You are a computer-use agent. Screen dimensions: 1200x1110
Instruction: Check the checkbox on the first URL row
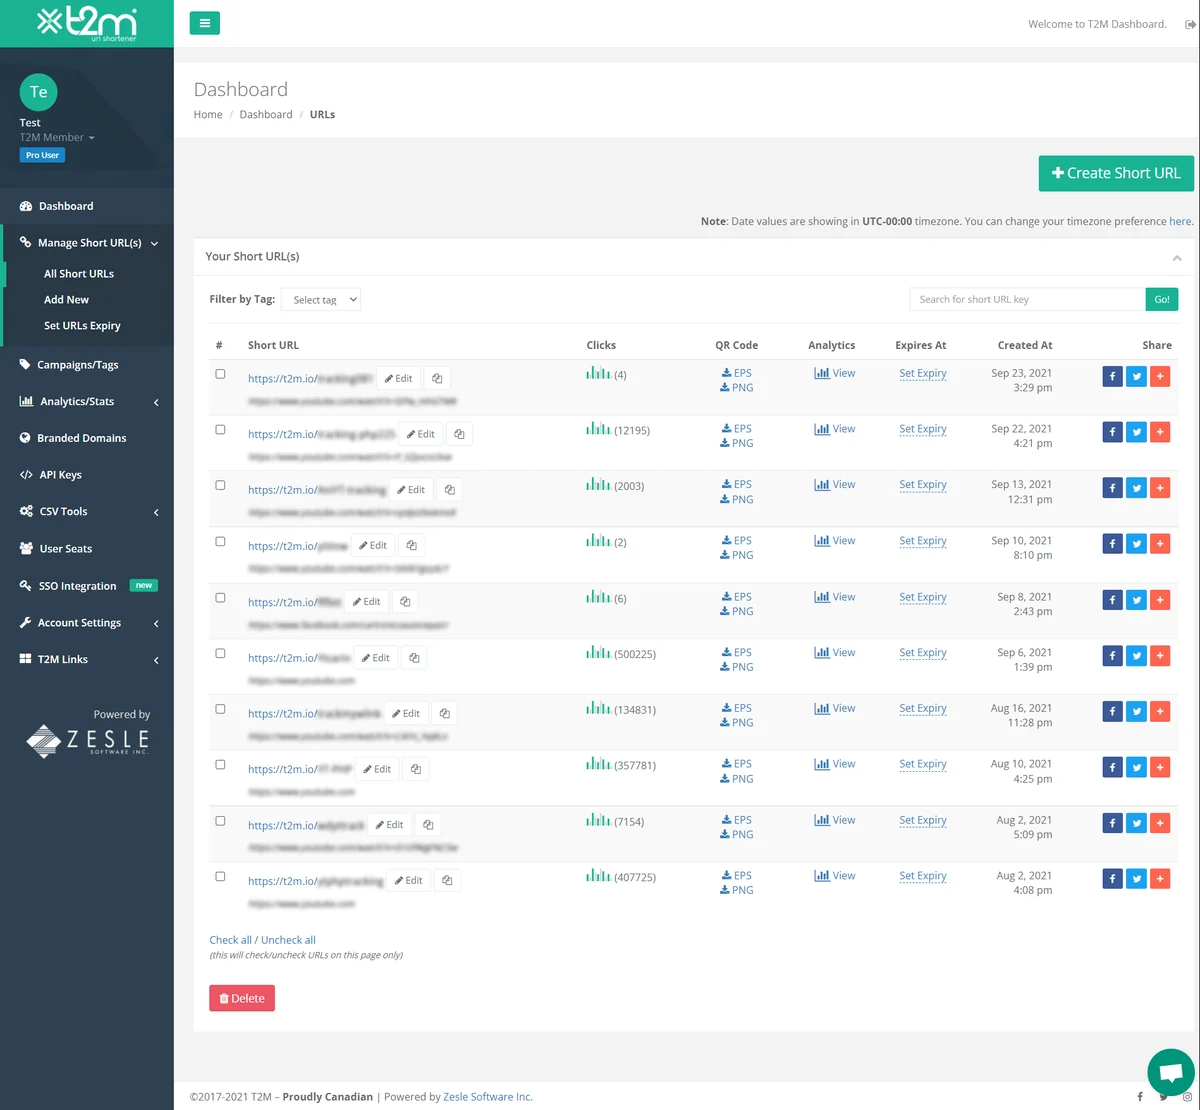(221, 371)
